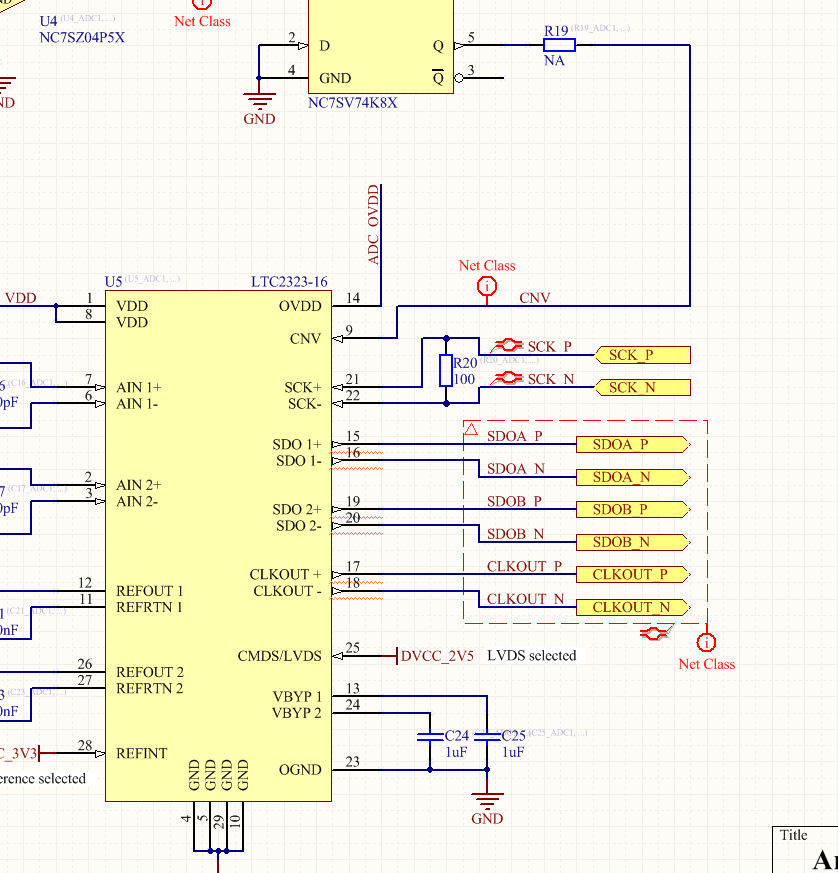Select the SDOB_N net label
The height and width of the screenshot is (873, 838).
[516, 534]
